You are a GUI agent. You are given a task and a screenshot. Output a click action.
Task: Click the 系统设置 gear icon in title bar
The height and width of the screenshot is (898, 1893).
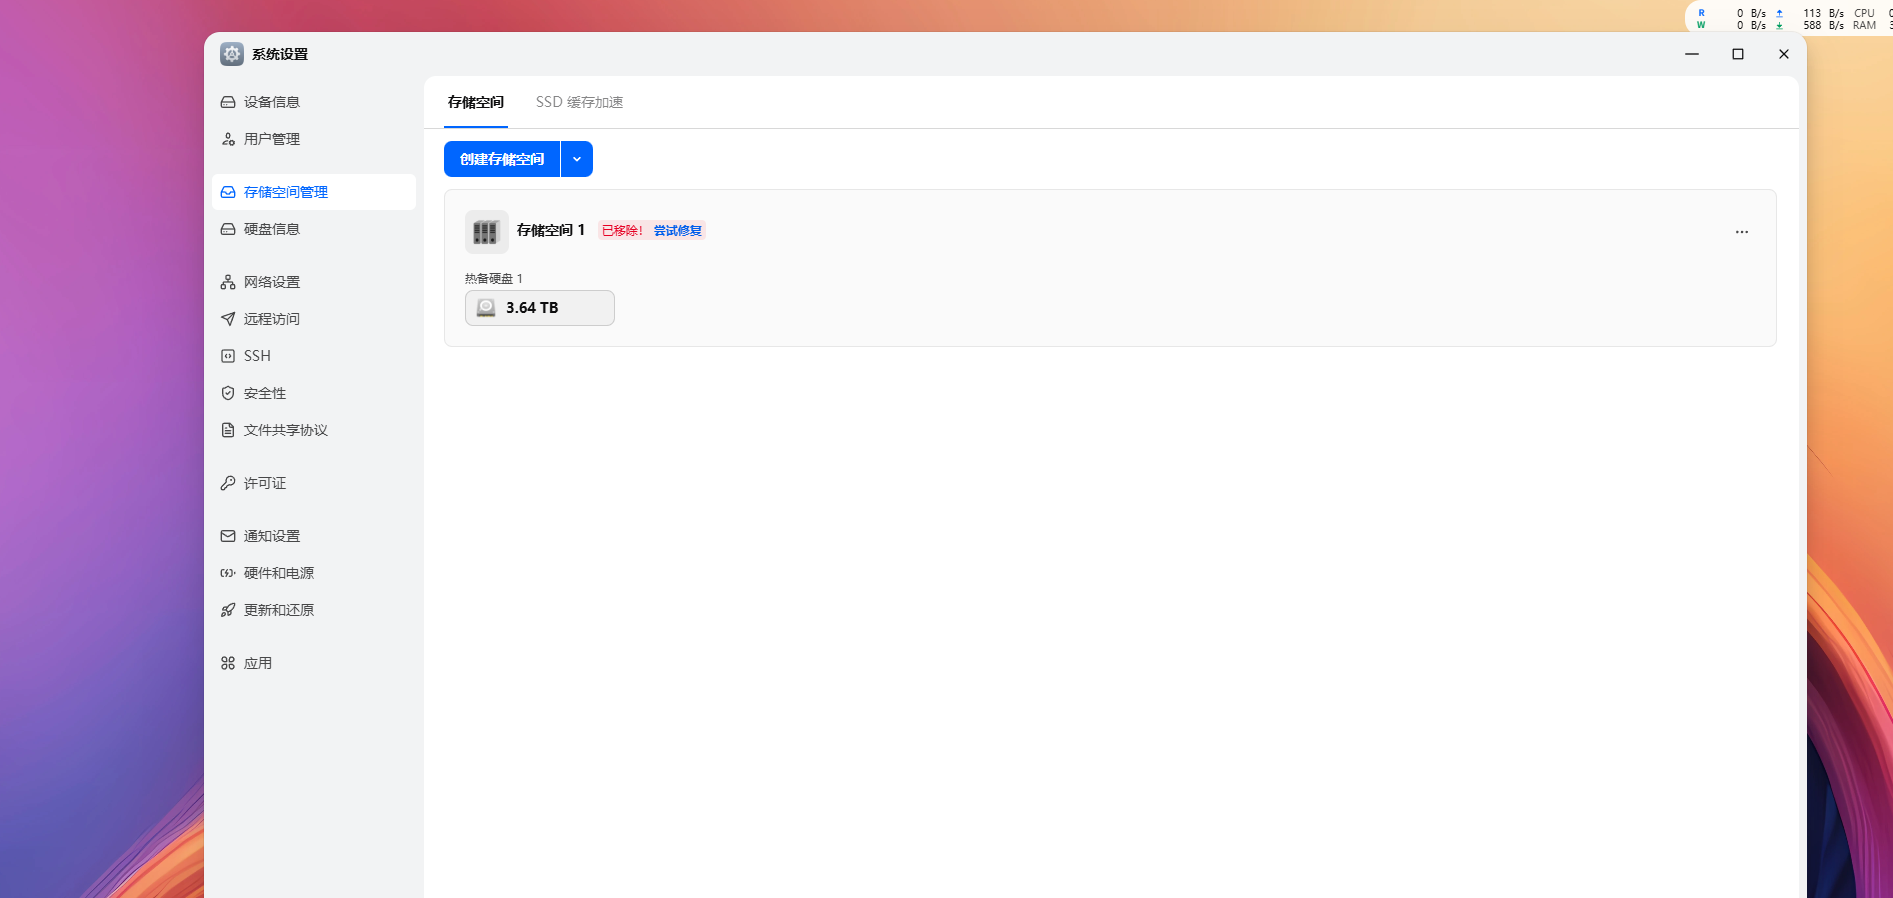click(232, 54)
